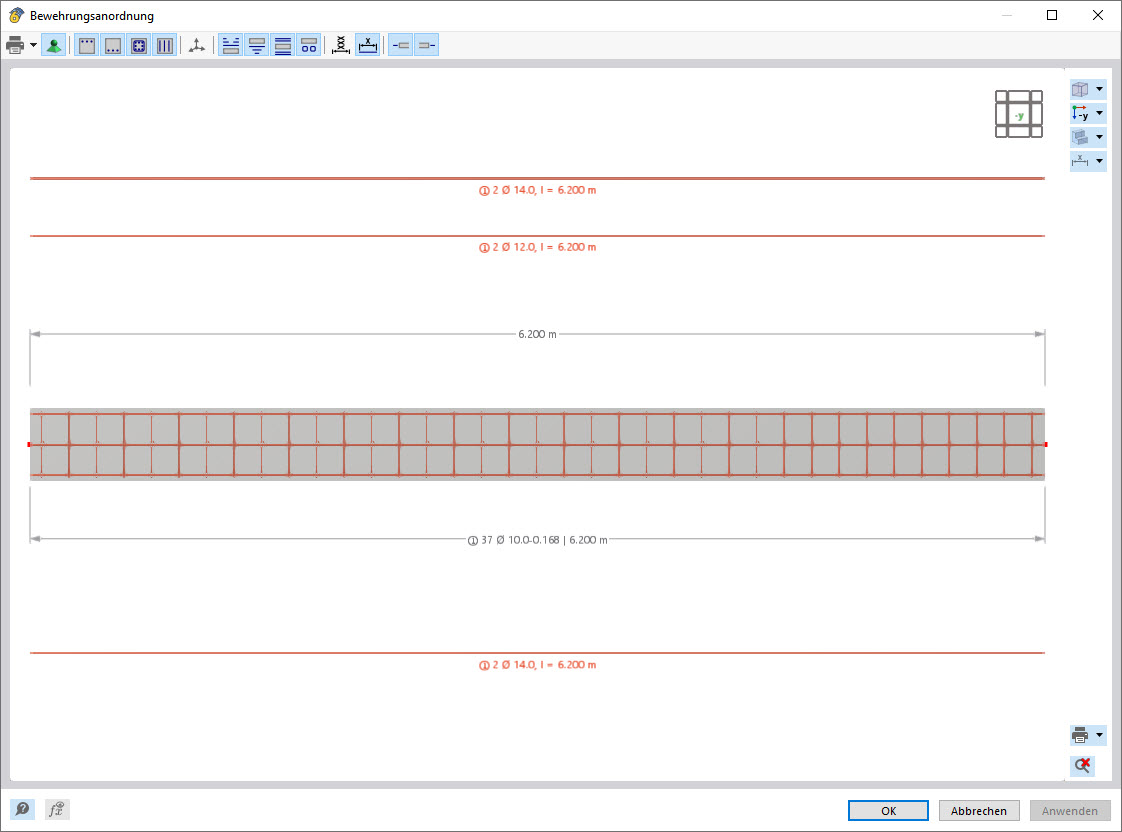Image resolution: width=1122 pixels, height=832 pixels.
Task: Open the print dropdown arrow in the top toolbar
Action: 34,46
